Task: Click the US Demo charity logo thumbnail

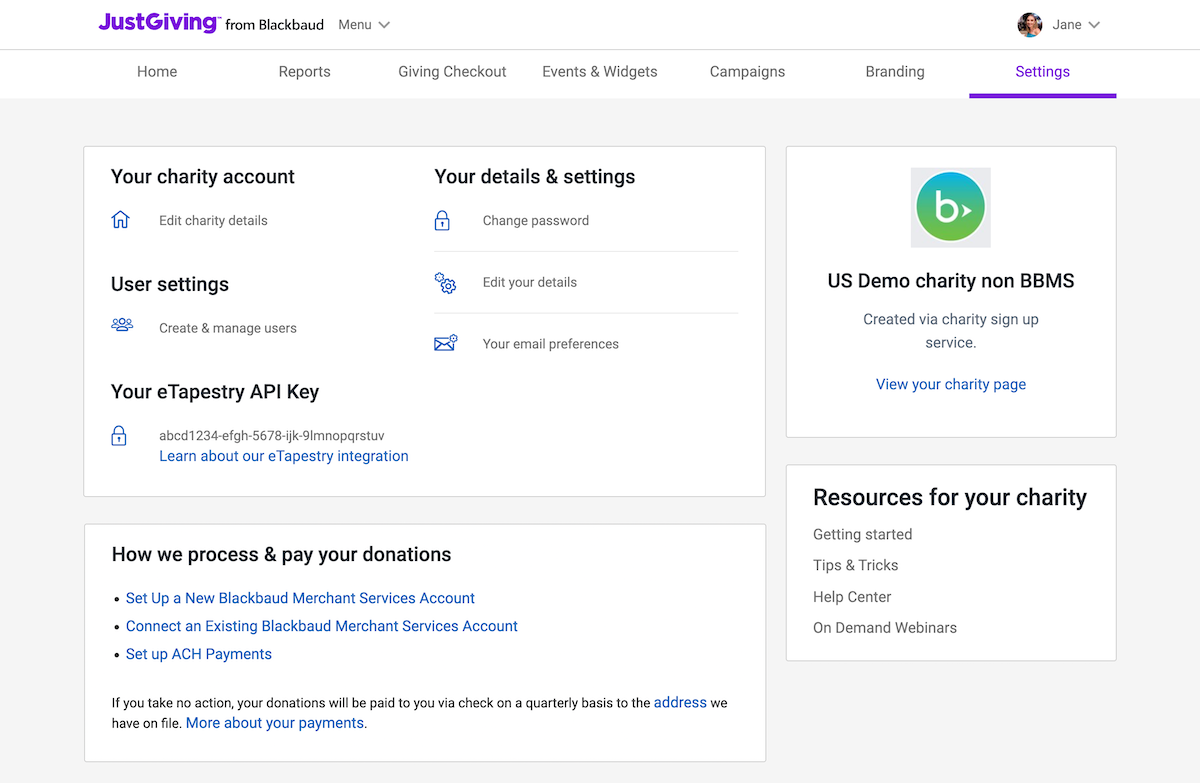Action: coord(951,208)
